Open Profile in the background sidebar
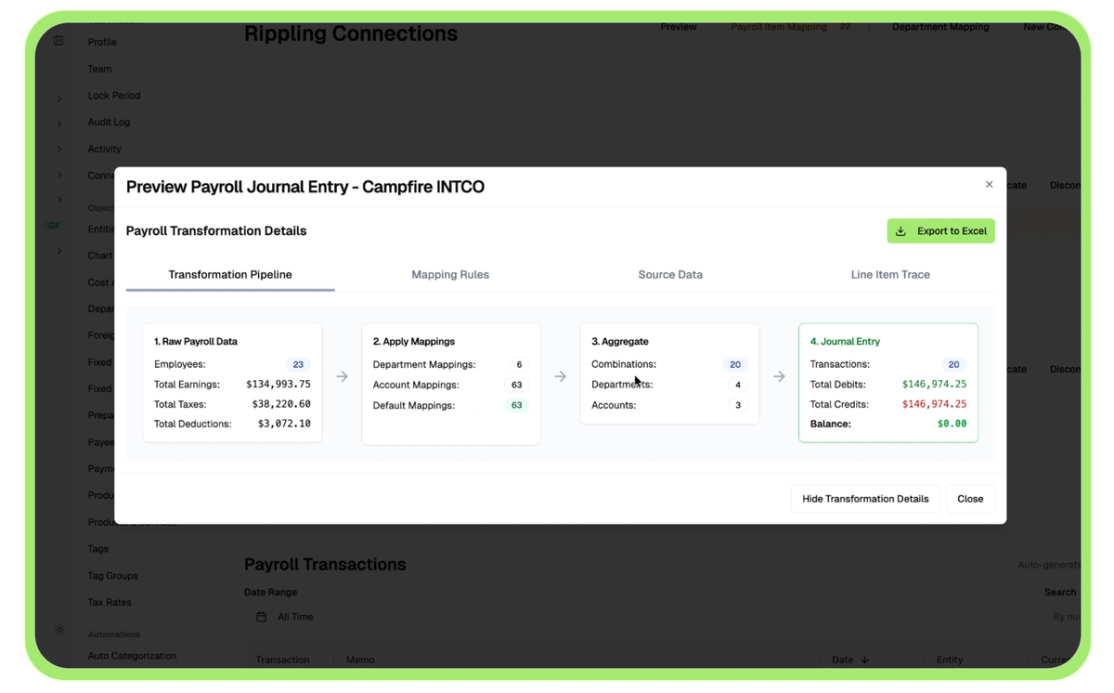Image resolution: width=1114 pixels, height=693 pixels. tap(102, 42)
